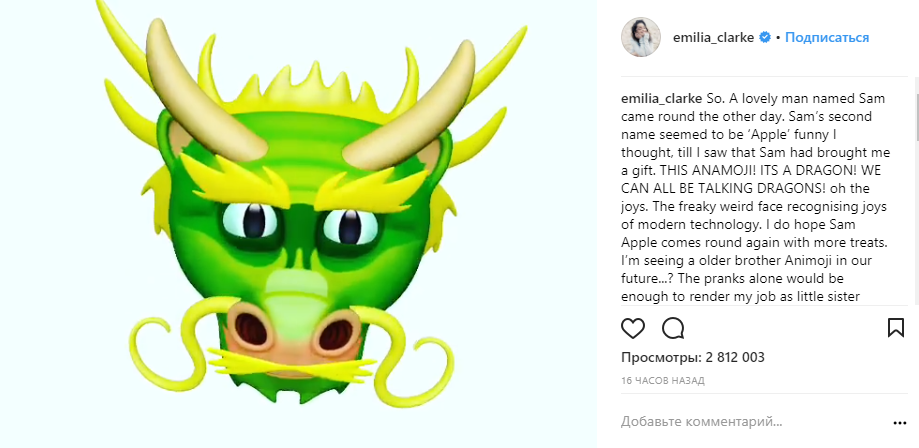Follow the account via Подписаться
919x448 pixels.
click(x=826, y=37)
